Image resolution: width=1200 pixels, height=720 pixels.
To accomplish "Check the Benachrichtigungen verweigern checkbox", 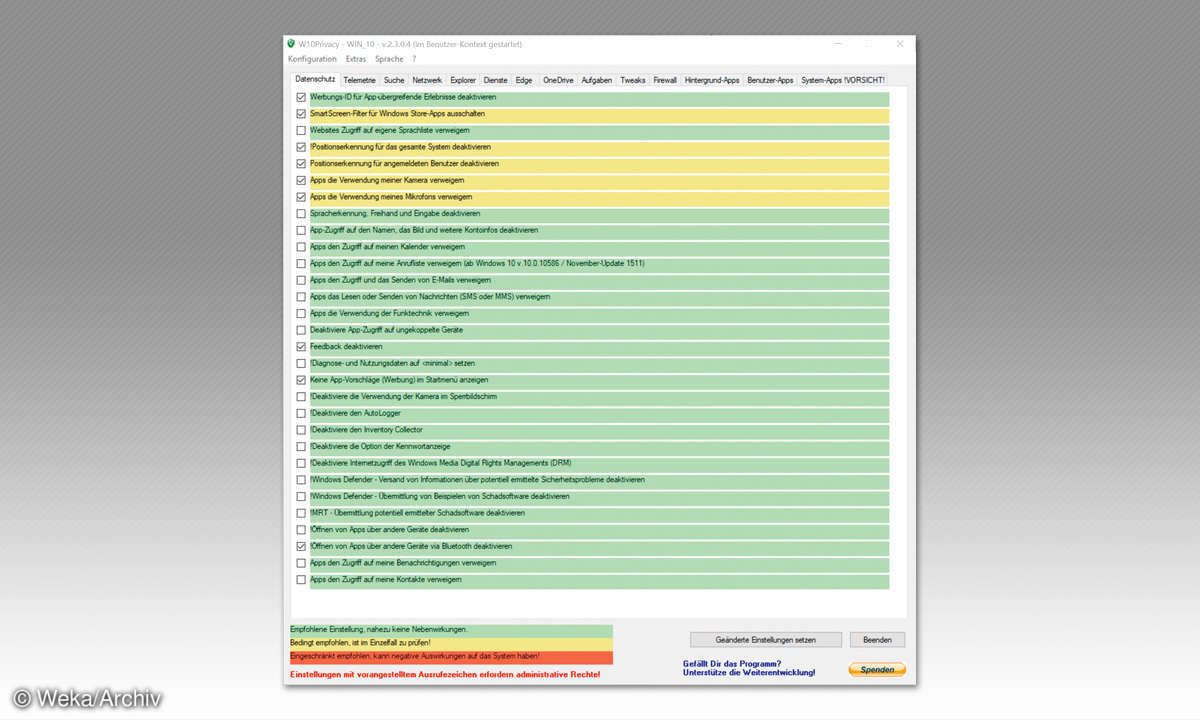I will click(x=301, y=563).
